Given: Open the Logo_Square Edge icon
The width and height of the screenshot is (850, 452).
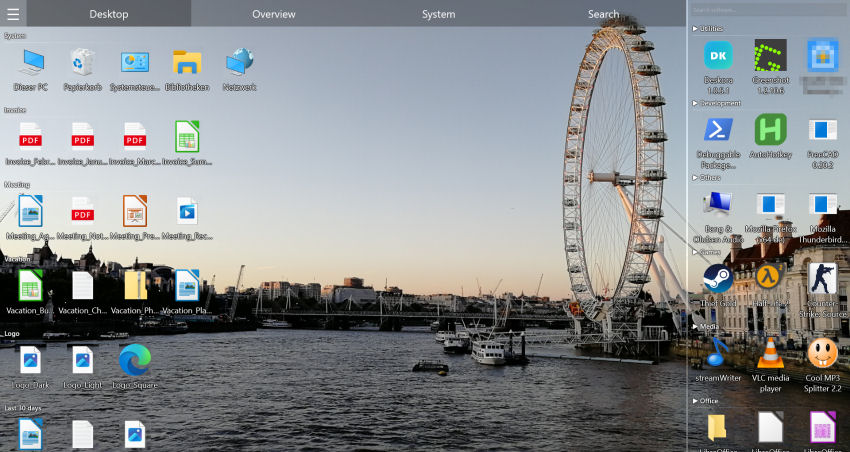Looking at the screenshot, I should coord(134,367).
